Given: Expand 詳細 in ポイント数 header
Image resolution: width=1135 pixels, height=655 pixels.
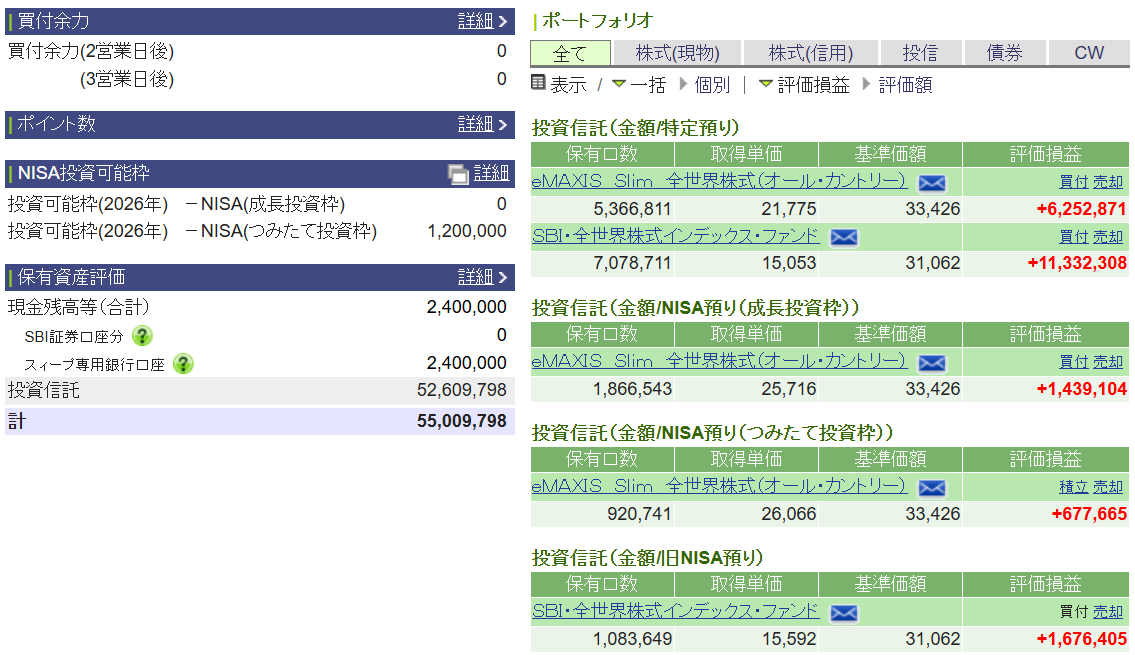Looking at the screenshot, I should [483, 124].
